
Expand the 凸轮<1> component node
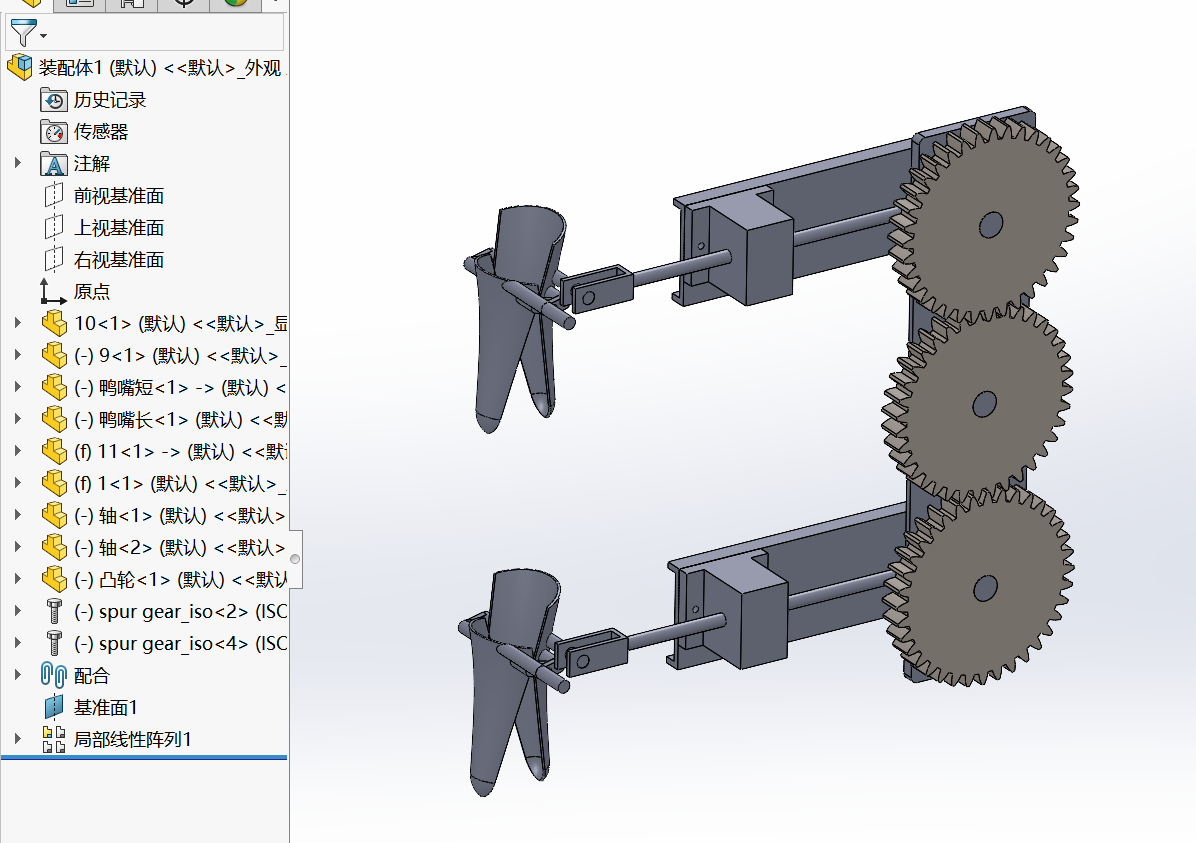click(x=18, y=580)
